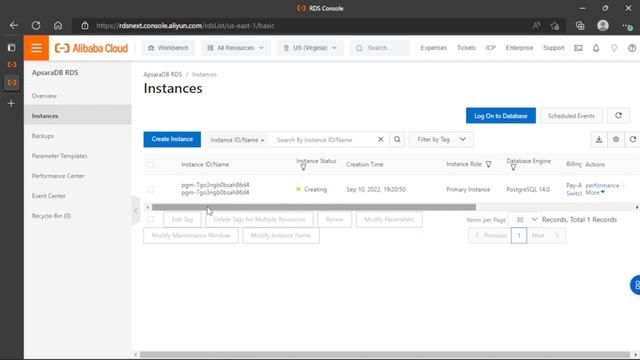Open the orange hamburger navigation menu
Screen dimensions: 640x360
(36, 48)
